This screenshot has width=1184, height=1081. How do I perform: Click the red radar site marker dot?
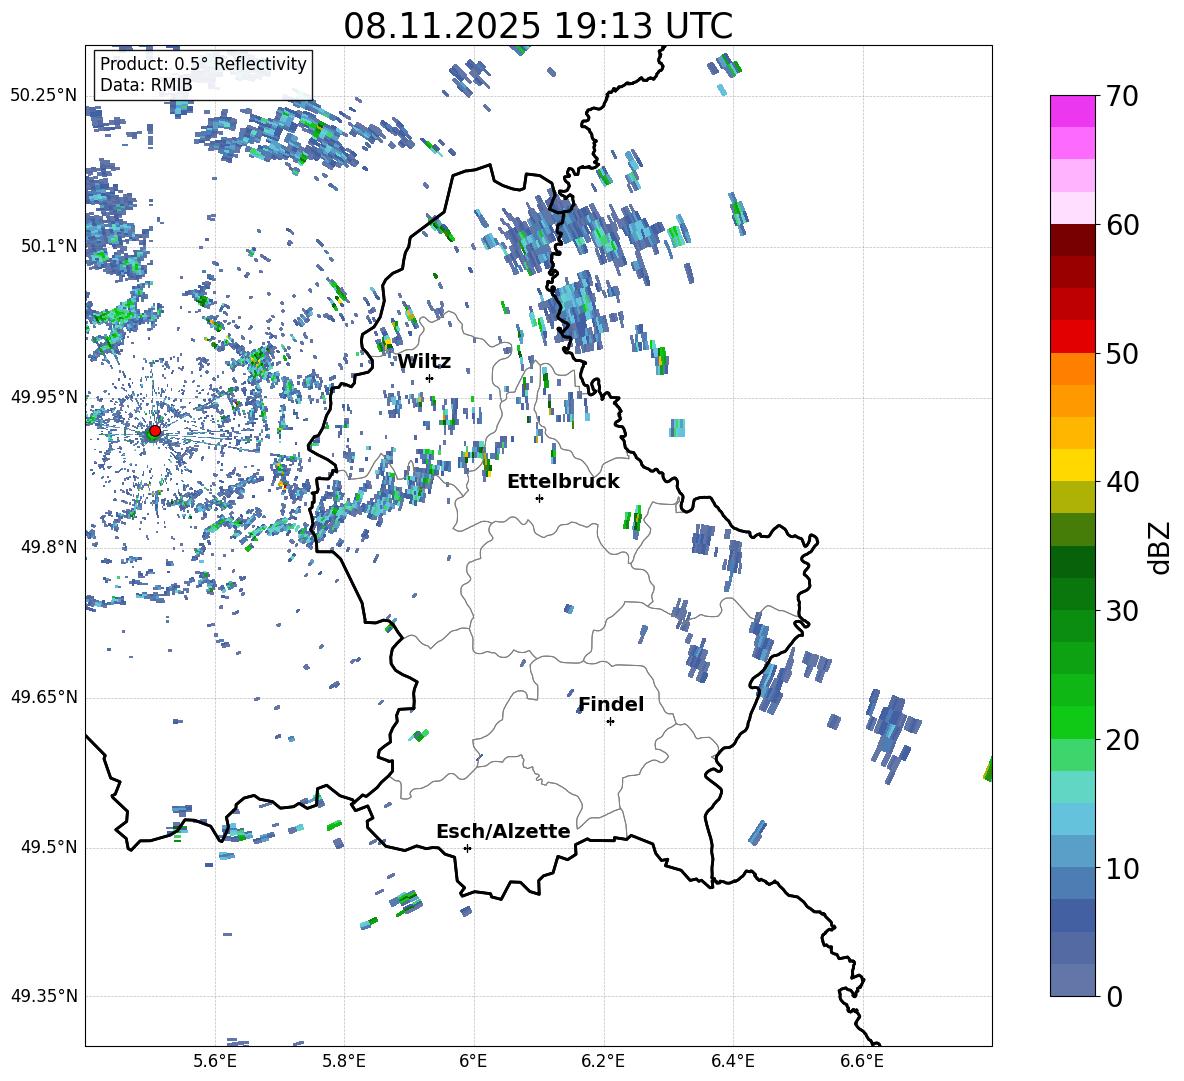(x=154, y=431)
